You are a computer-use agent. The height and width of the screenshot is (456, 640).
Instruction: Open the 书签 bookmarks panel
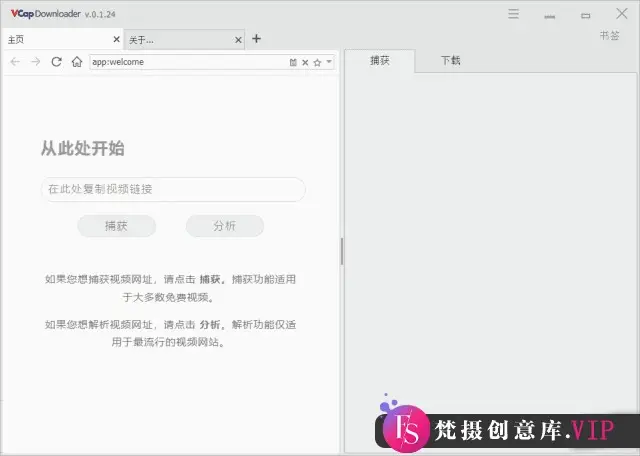tap(609, 36)
